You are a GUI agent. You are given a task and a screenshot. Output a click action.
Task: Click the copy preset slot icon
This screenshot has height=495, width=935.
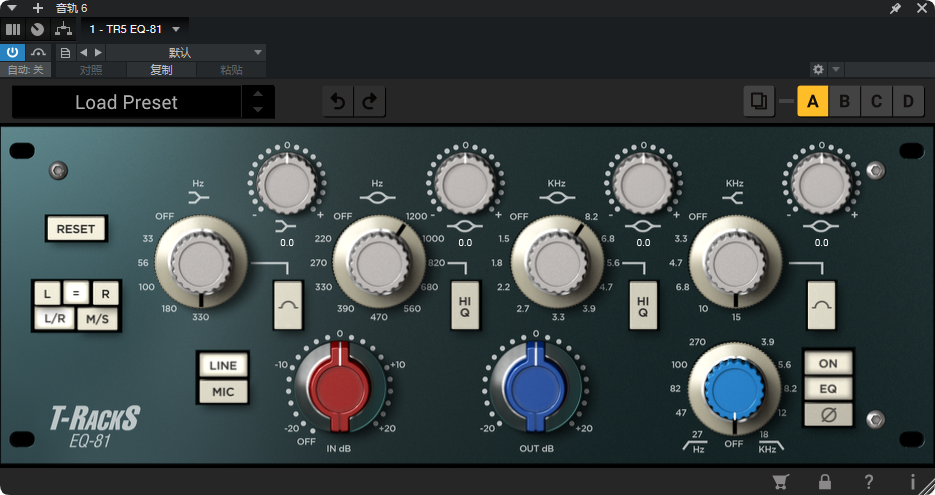coord(759,101)
